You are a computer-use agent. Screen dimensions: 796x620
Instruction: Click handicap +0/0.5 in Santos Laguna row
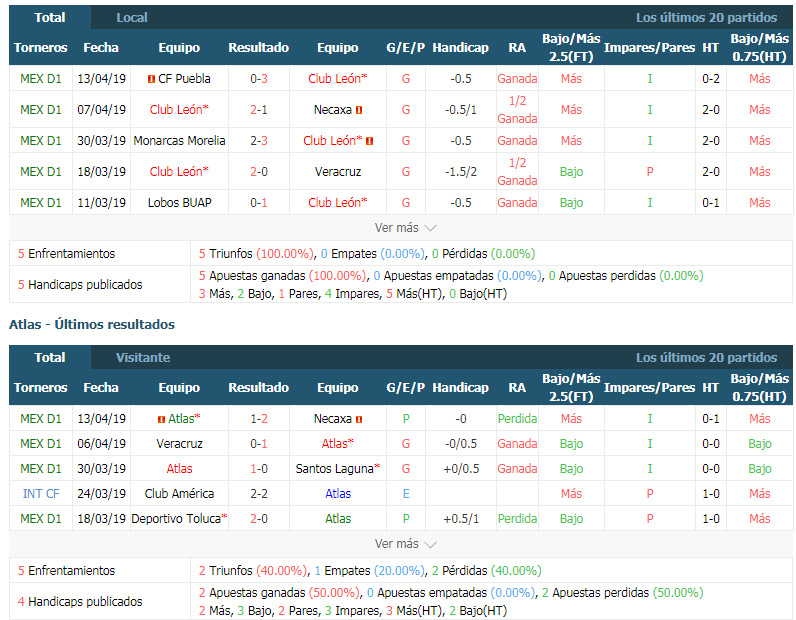461,469
